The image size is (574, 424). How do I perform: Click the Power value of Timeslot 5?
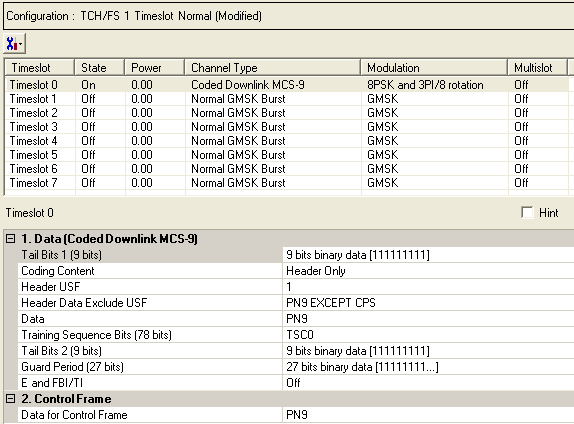[142, 155]
